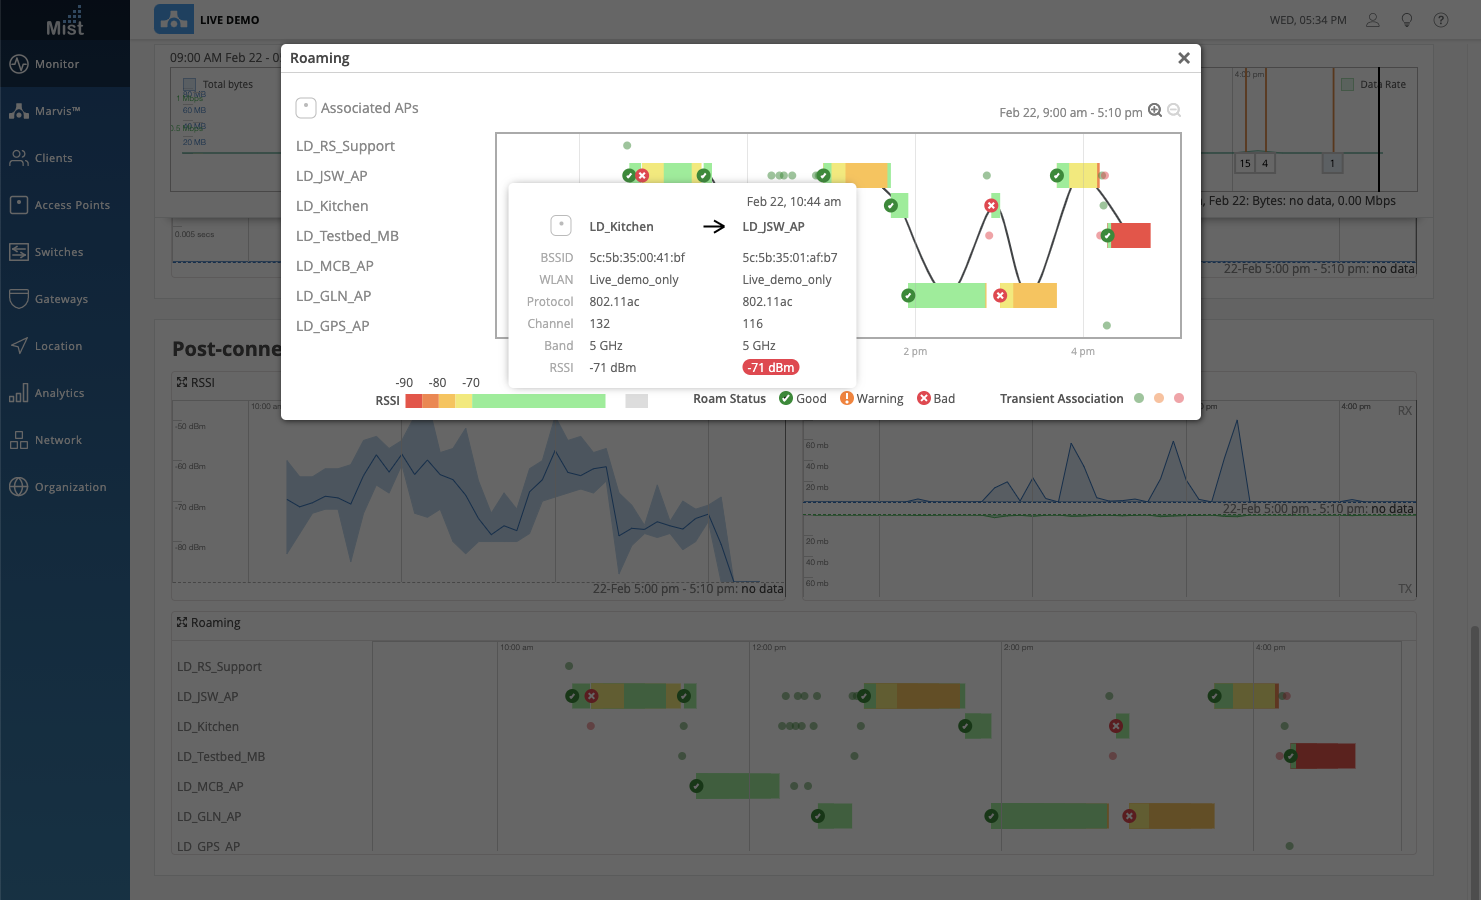Click the date range Feb 22, 9:00 am - 5:10 pm
The width and height of the screenshot is (1481, 900).
pyautogui.click(x=1070, y=112)
